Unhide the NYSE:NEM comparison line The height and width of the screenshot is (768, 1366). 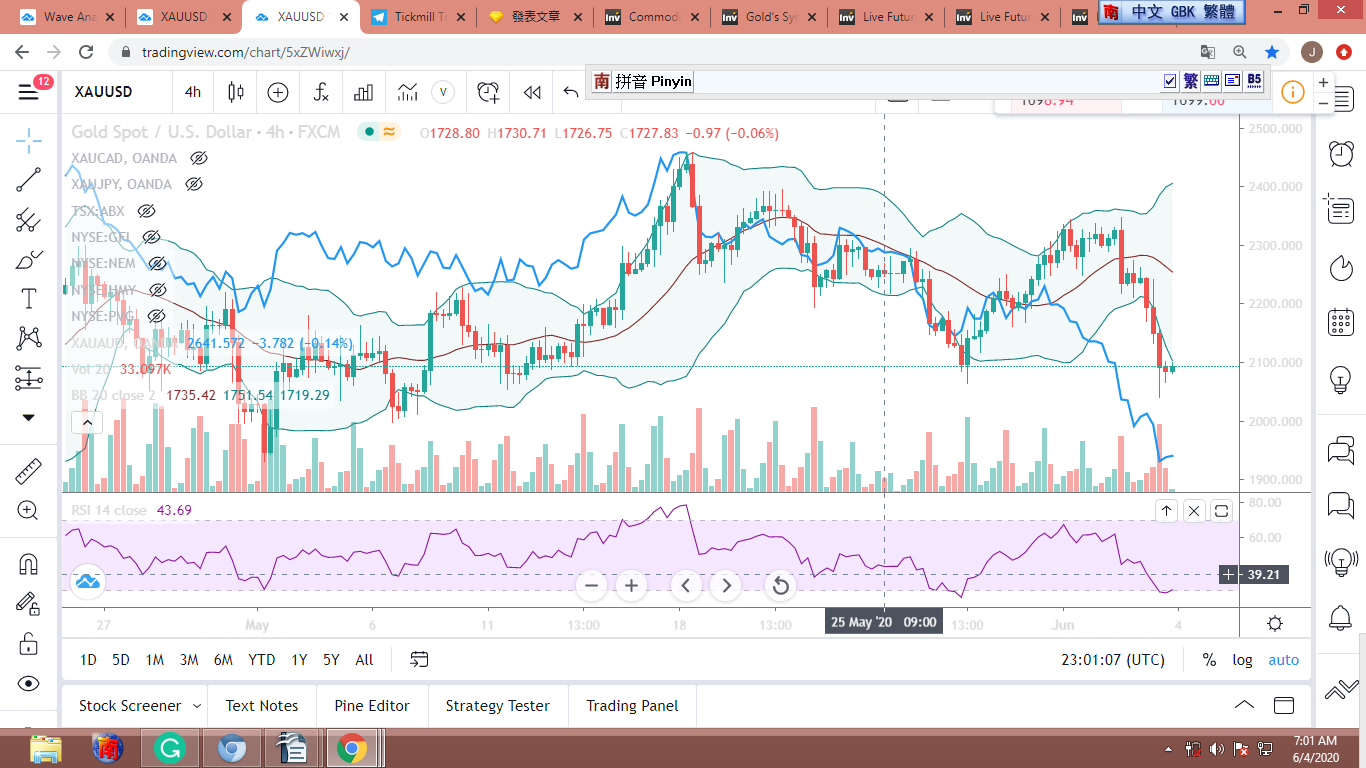point(157,263)
